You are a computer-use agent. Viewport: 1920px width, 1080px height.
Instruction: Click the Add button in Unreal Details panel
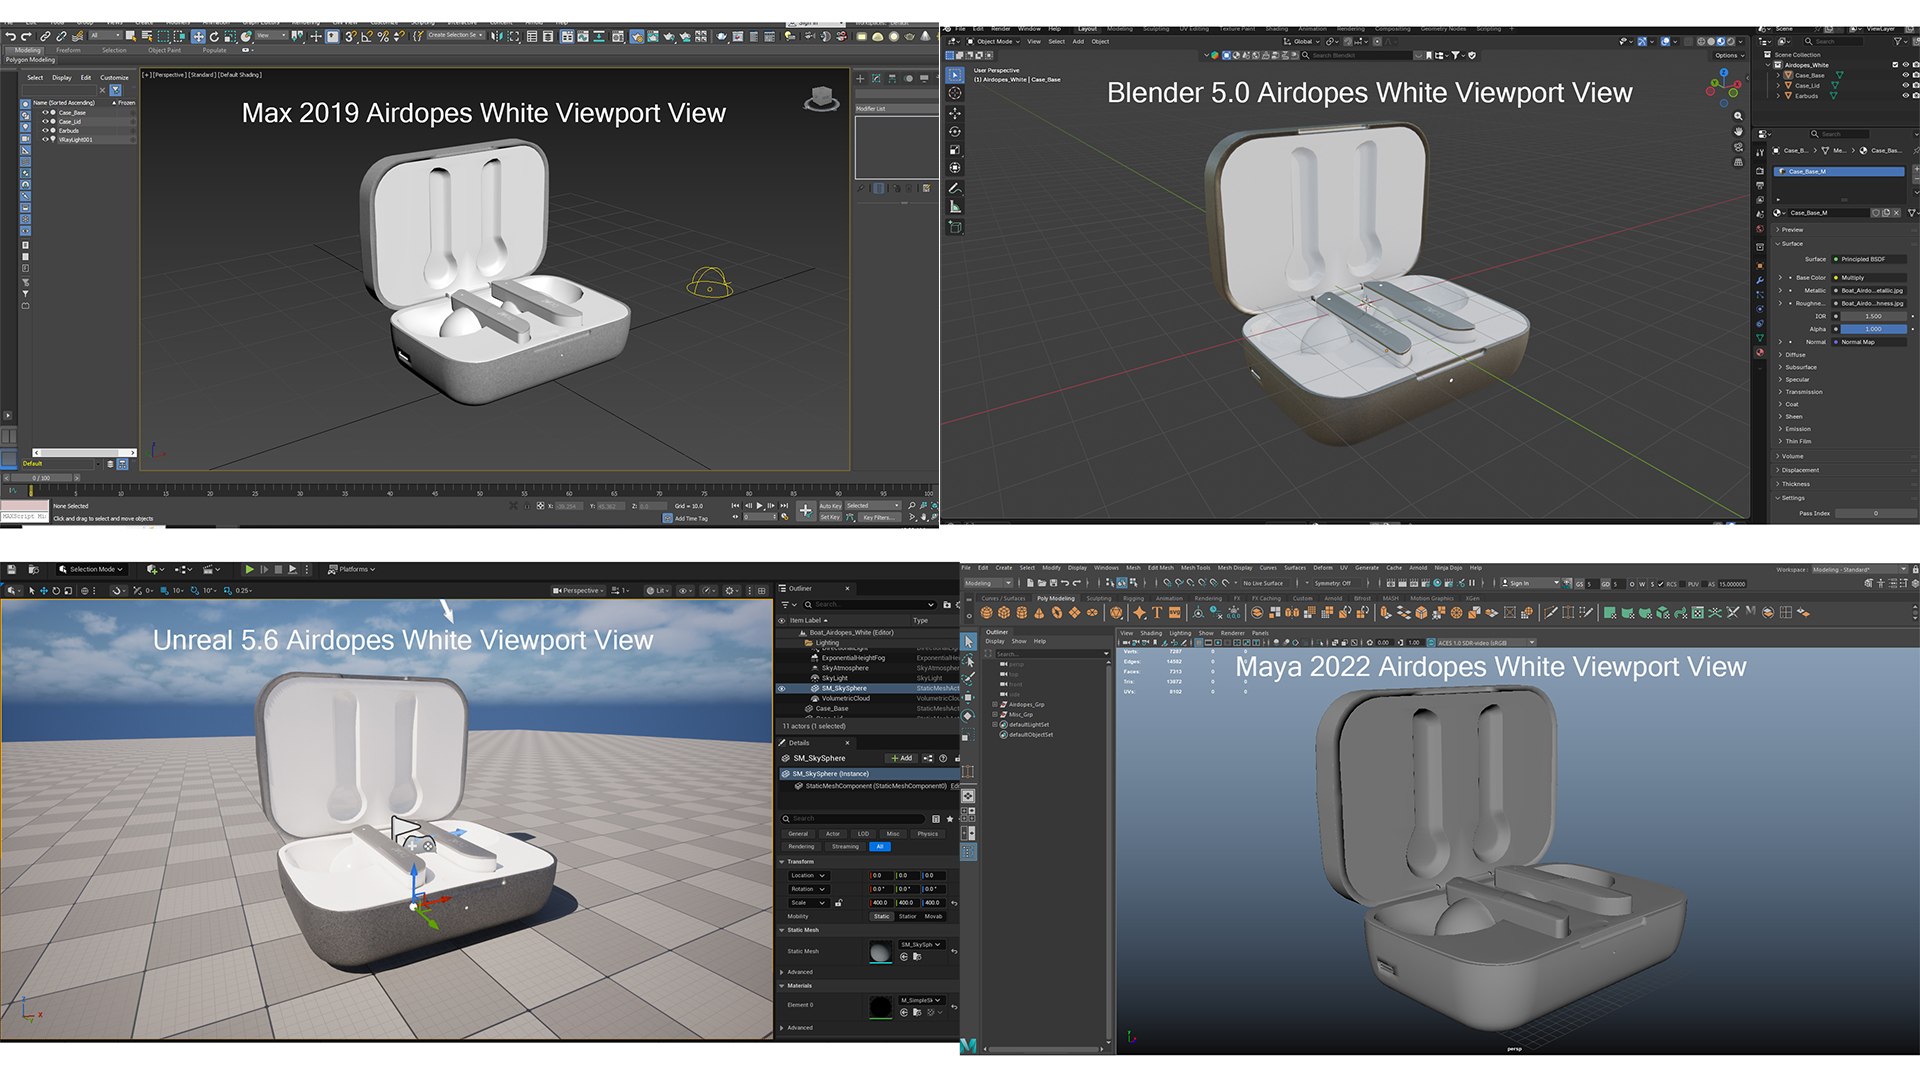902,758
